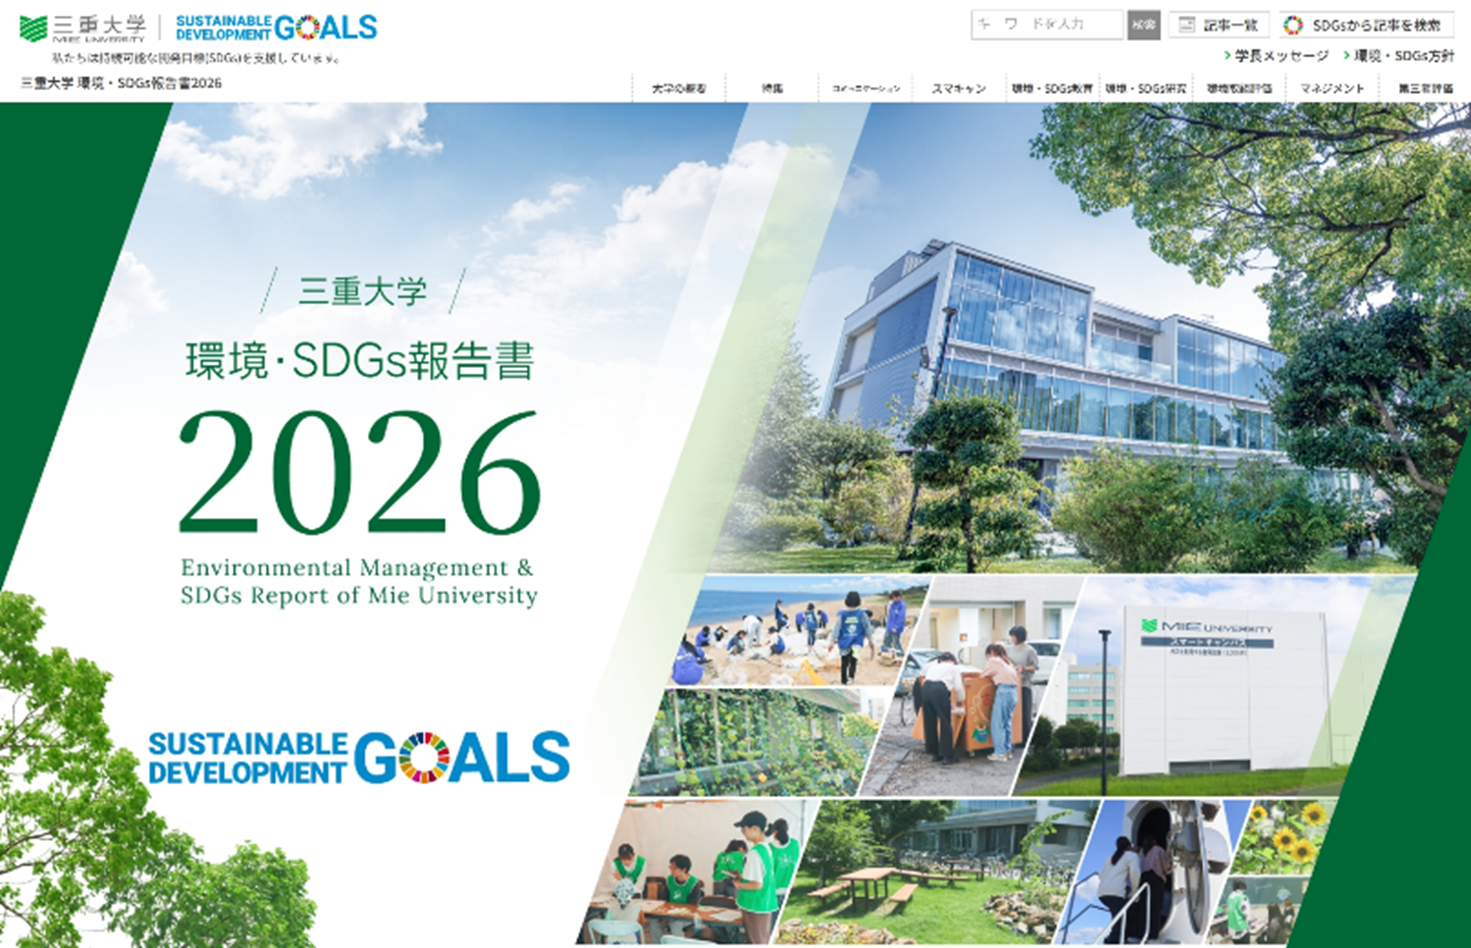This screenshot has width=1471, height=948.
Task: Focus the keyword search input field
Action: pos(1047,25)
